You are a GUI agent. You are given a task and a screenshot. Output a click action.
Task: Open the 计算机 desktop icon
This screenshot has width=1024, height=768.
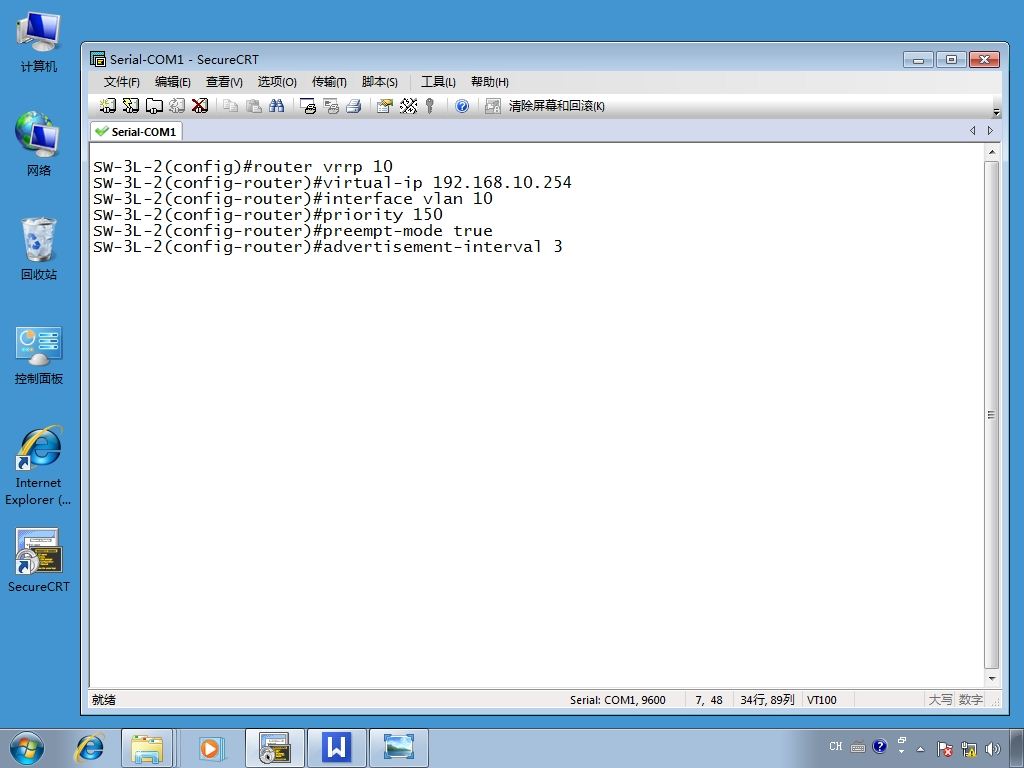(x=39, y=42)
